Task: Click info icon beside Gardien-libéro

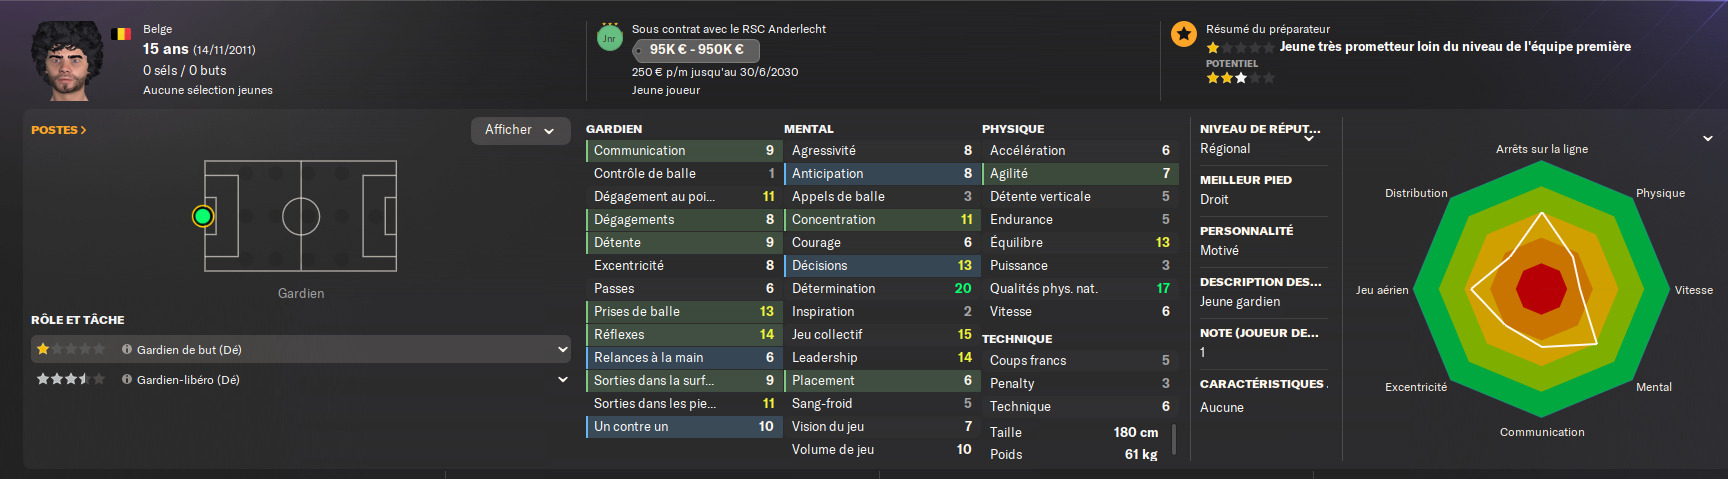Action: click(x=127, y=380)
